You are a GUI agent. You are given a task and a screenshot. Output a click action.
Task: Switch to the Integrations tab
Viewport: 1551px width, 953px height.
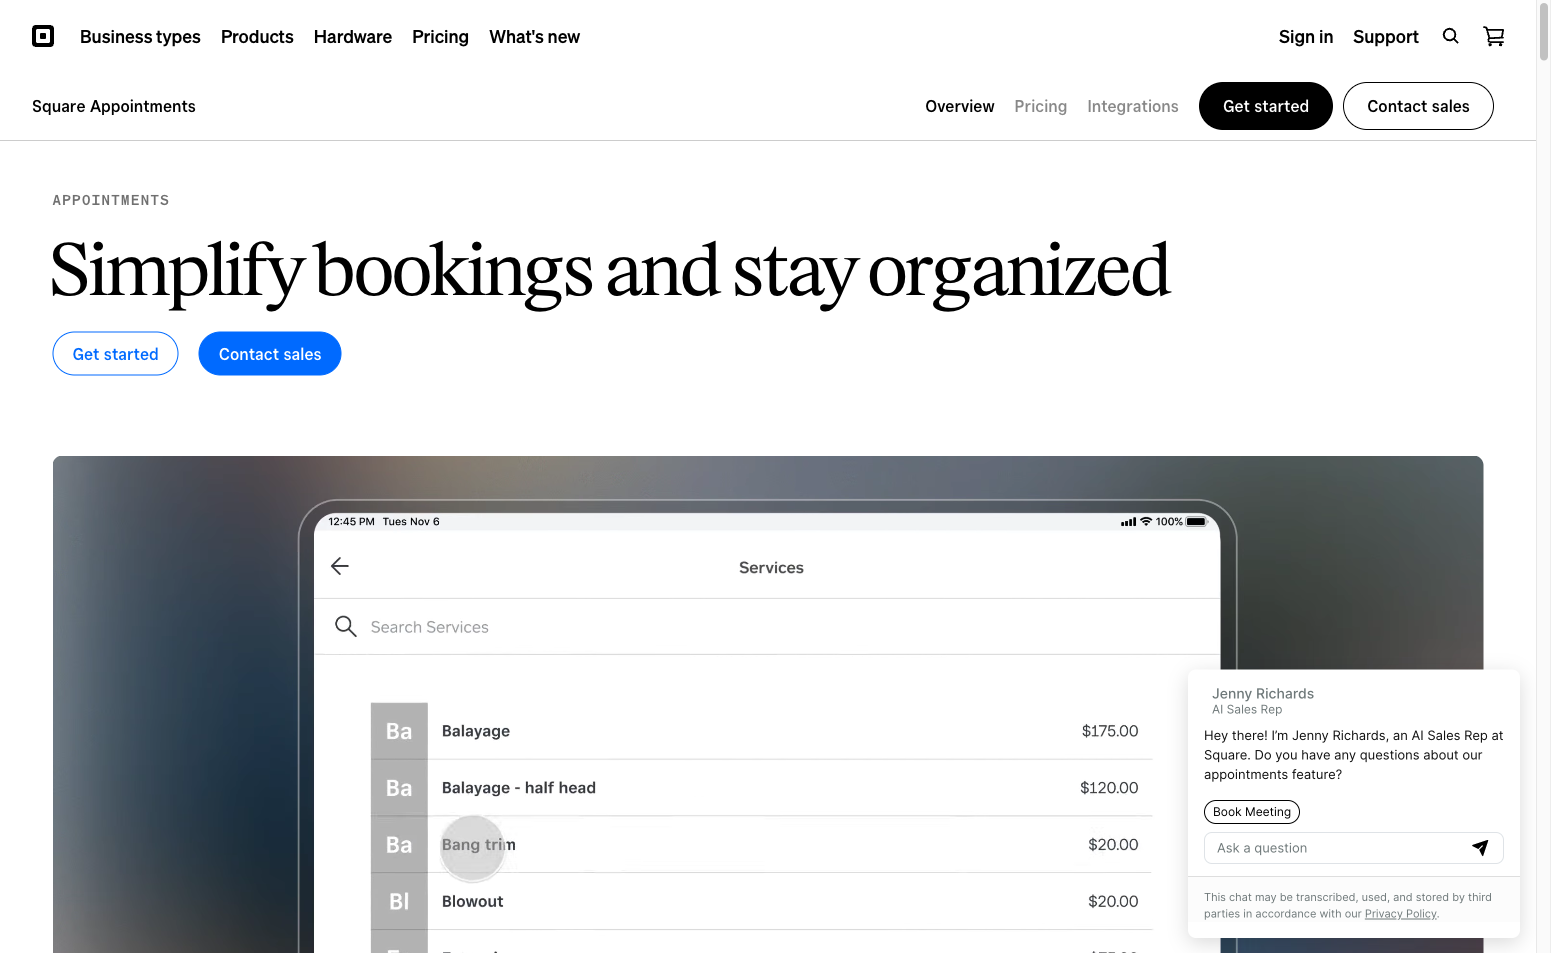pos(1133,106)
